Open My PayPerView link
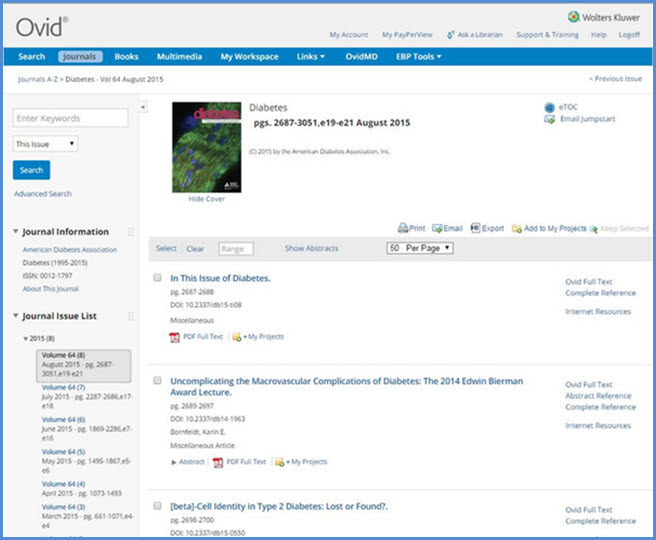Image resolution: width=656 pixels, height=540 pixels. pos(407,35)
